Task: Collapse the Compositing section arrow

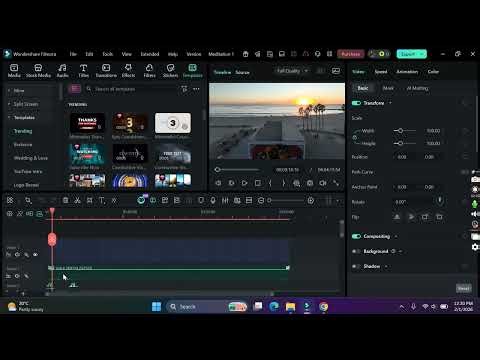Action: coord(396,236)
